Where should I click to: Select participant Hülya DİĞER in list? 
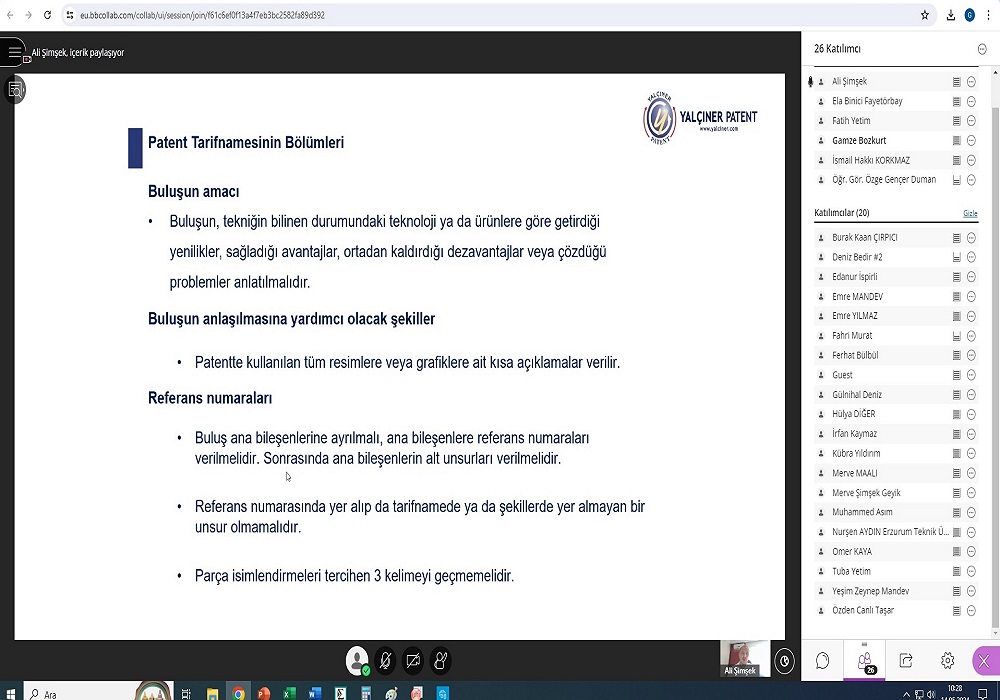[x=853, y=414]
